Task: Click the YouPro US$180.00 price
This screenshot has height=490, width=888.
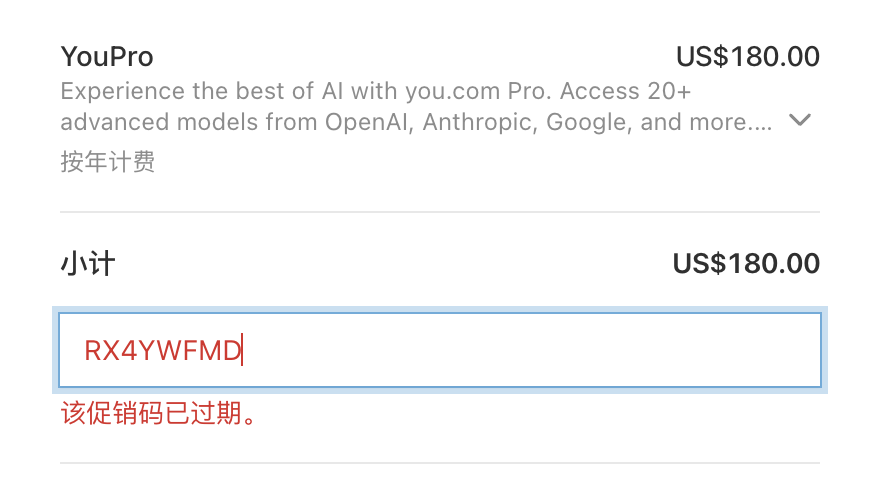Action: tap(748, 57)
